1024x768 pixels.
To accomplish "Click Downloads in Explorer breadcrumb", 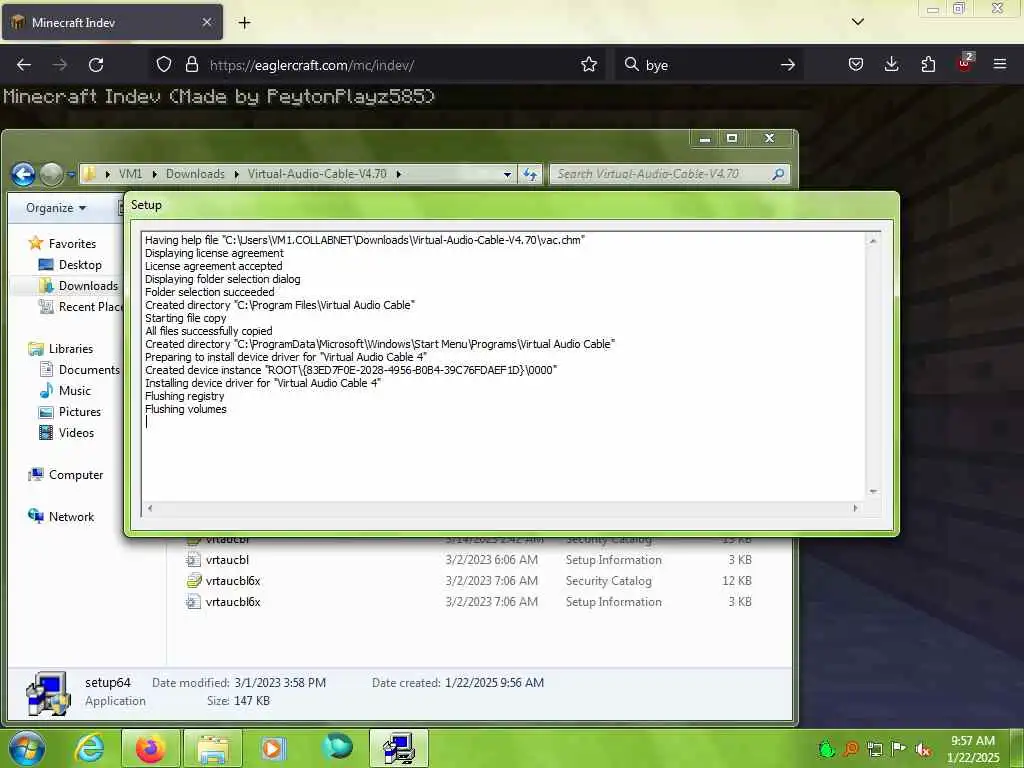I will point(195,174).
